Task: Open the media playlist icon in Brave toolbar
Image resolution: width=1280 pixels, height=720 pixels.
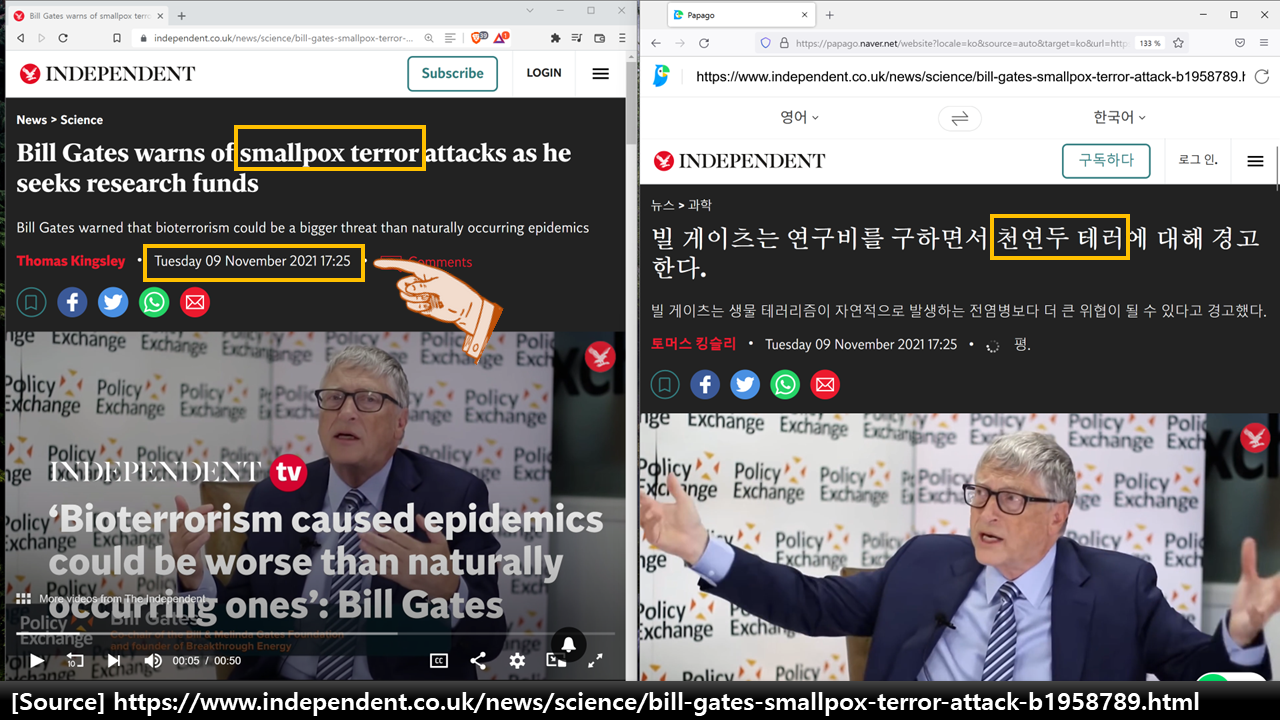Action: click(578, 38)
